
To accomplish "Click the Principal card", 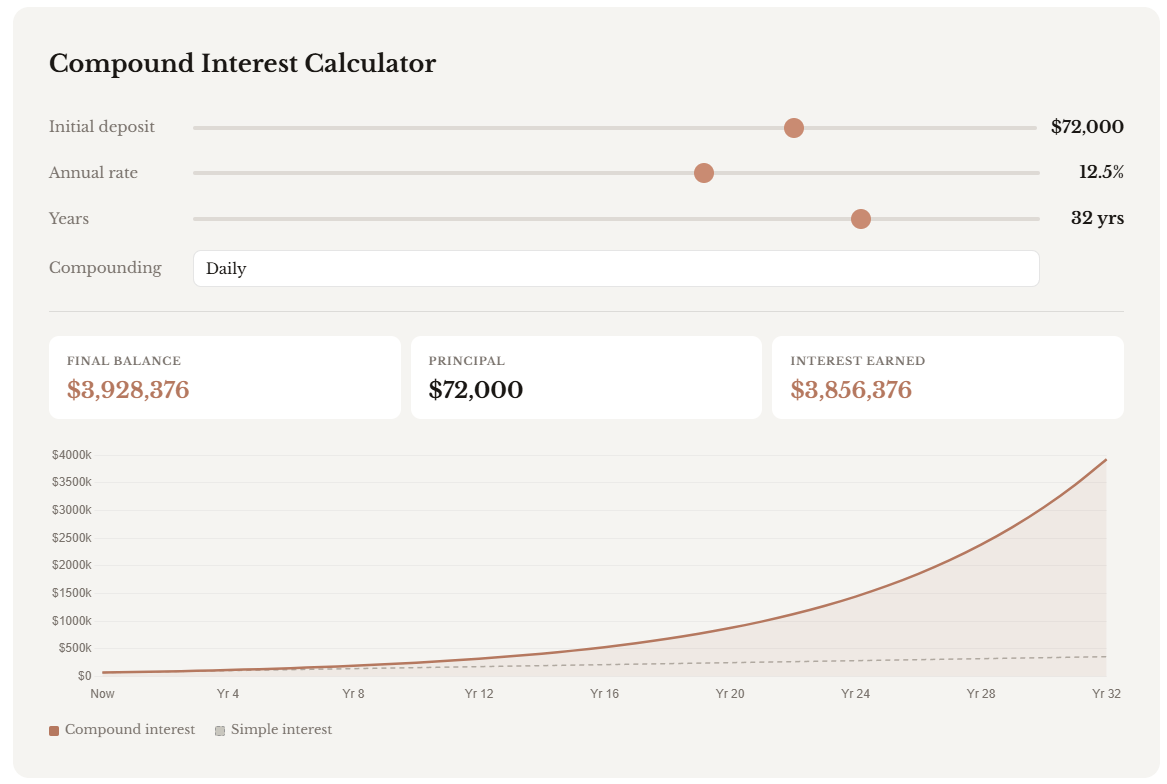I will coord(586,377).
